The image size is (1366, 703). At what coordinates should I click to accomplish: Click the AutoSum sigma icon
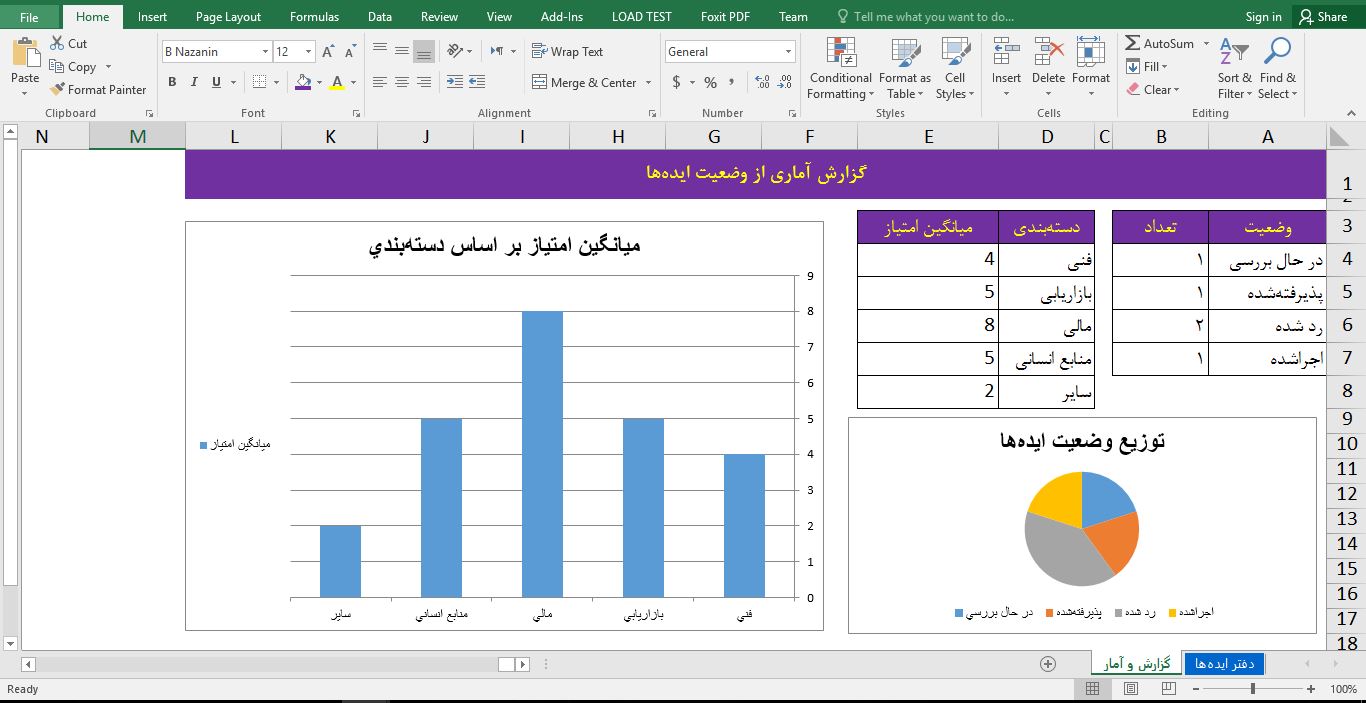click(1133, 43)
